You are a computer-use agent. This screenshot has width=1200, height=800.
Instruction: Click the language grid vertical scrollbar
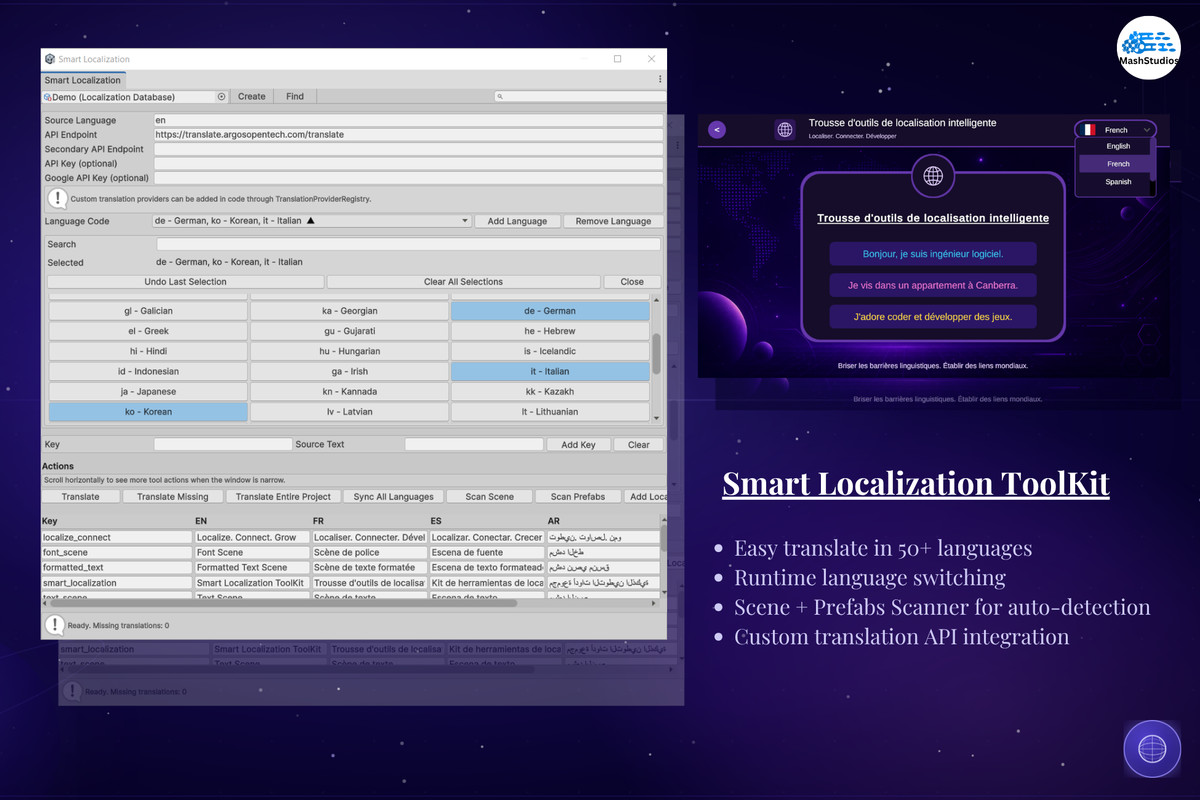[656, 355]
